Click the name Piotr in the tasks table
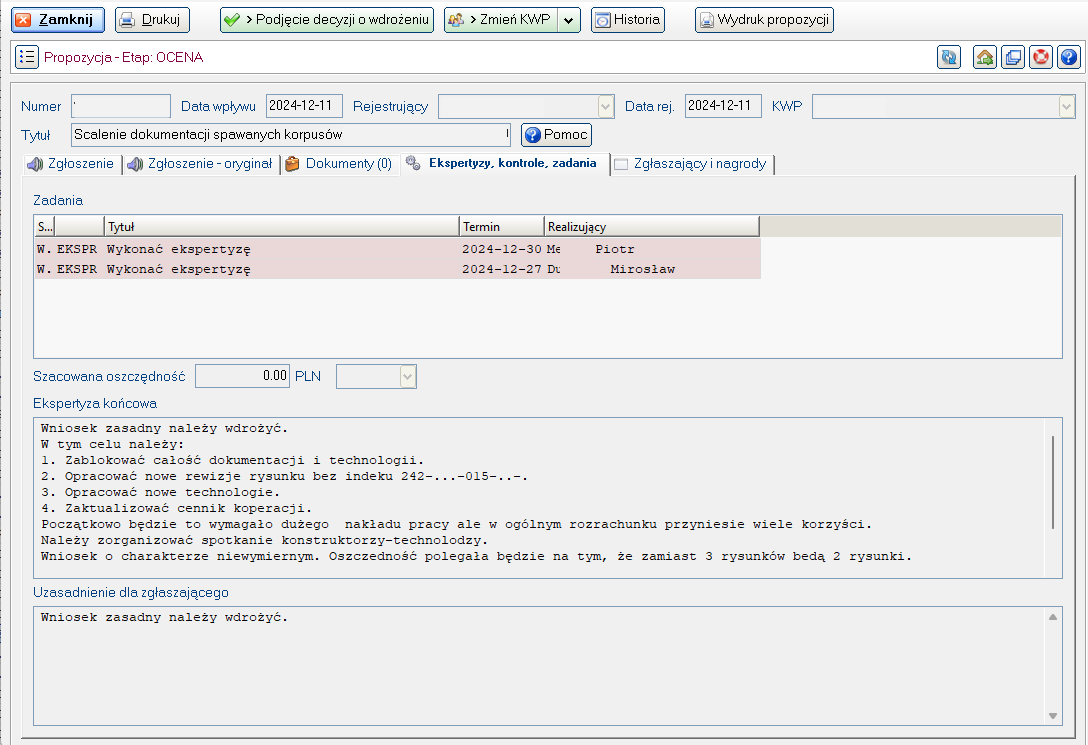Viewport: 1088px width, 745px height. (615, 249)
